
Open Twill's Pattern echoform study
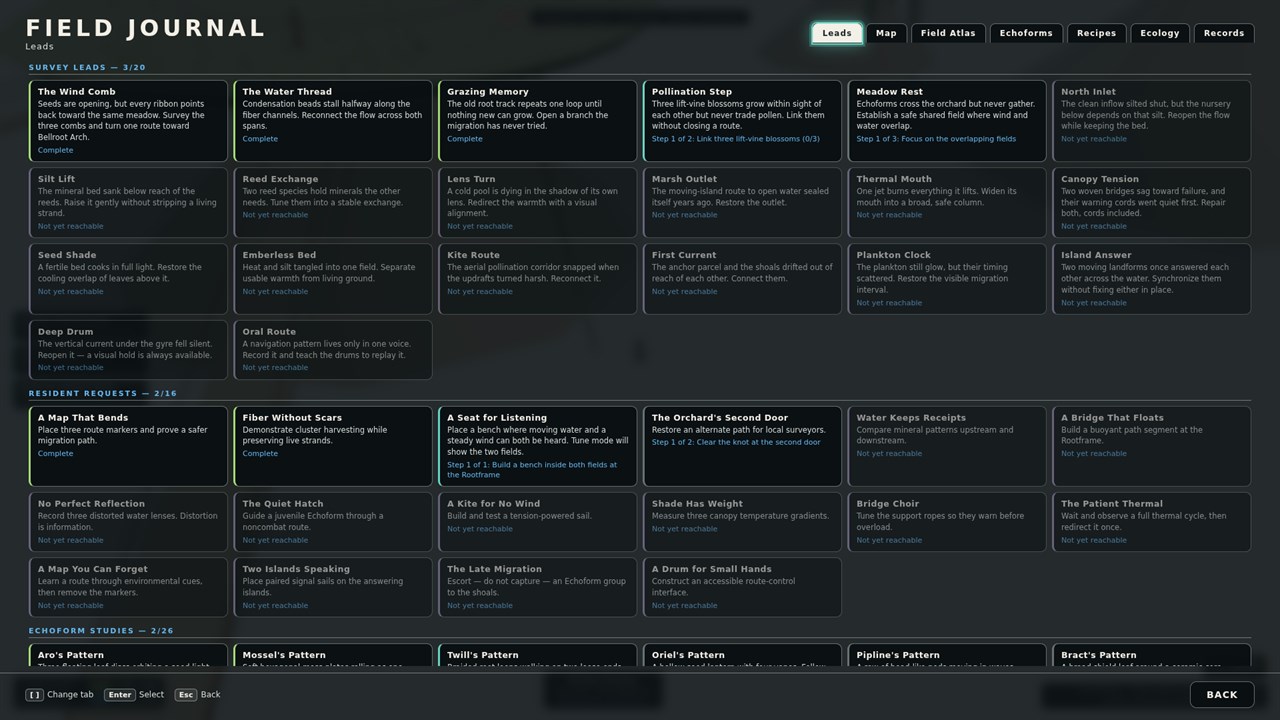coord(538,657)
